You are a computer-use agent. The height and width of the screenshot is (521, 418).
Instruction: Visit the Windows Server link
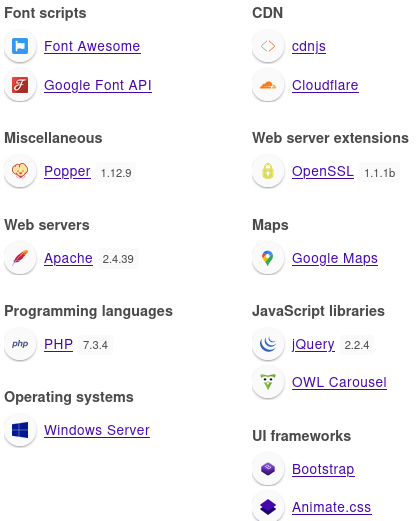pos(97,430)
